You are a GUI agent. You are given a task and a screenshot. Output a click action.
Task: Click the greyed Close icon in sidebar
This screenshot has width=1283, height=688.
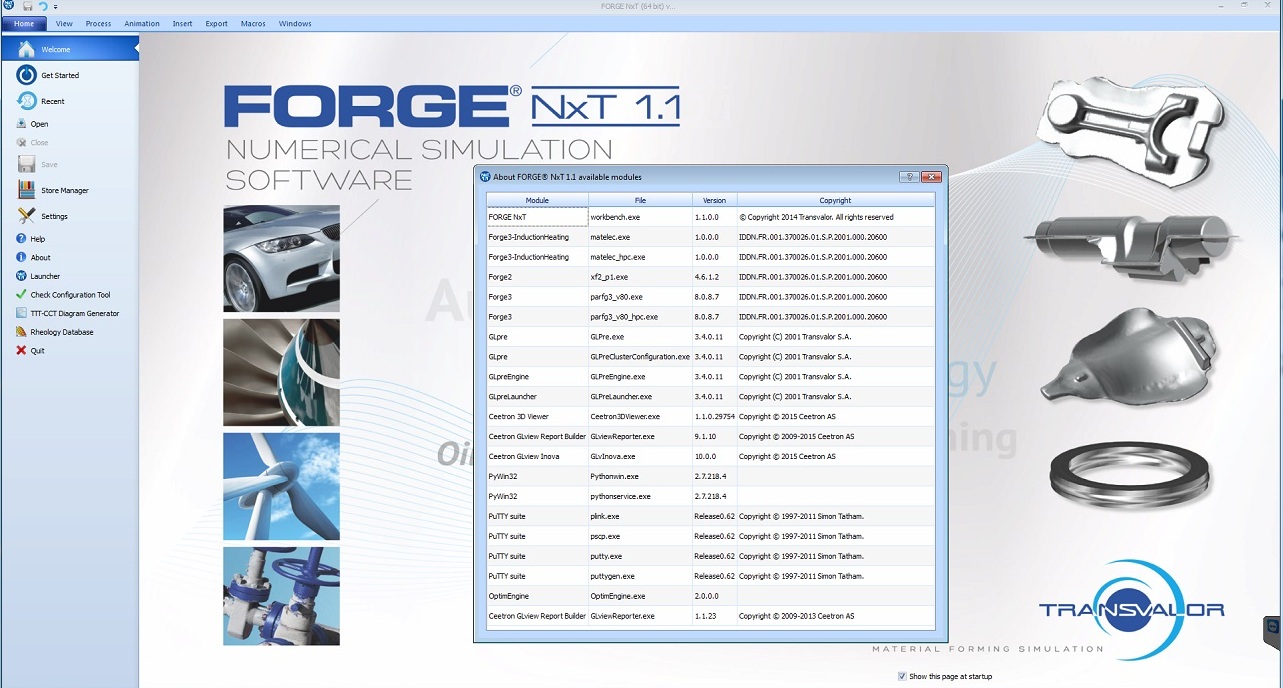[x=21, y=143]
